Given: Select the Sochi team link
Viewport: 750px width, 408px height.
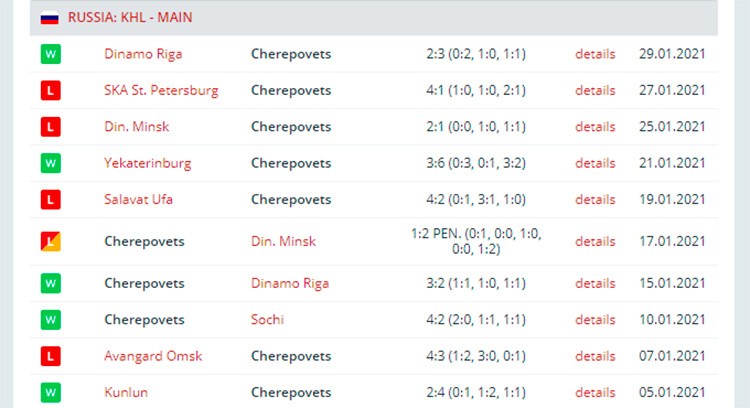Looking at the screenshot, I should [267, 320].
